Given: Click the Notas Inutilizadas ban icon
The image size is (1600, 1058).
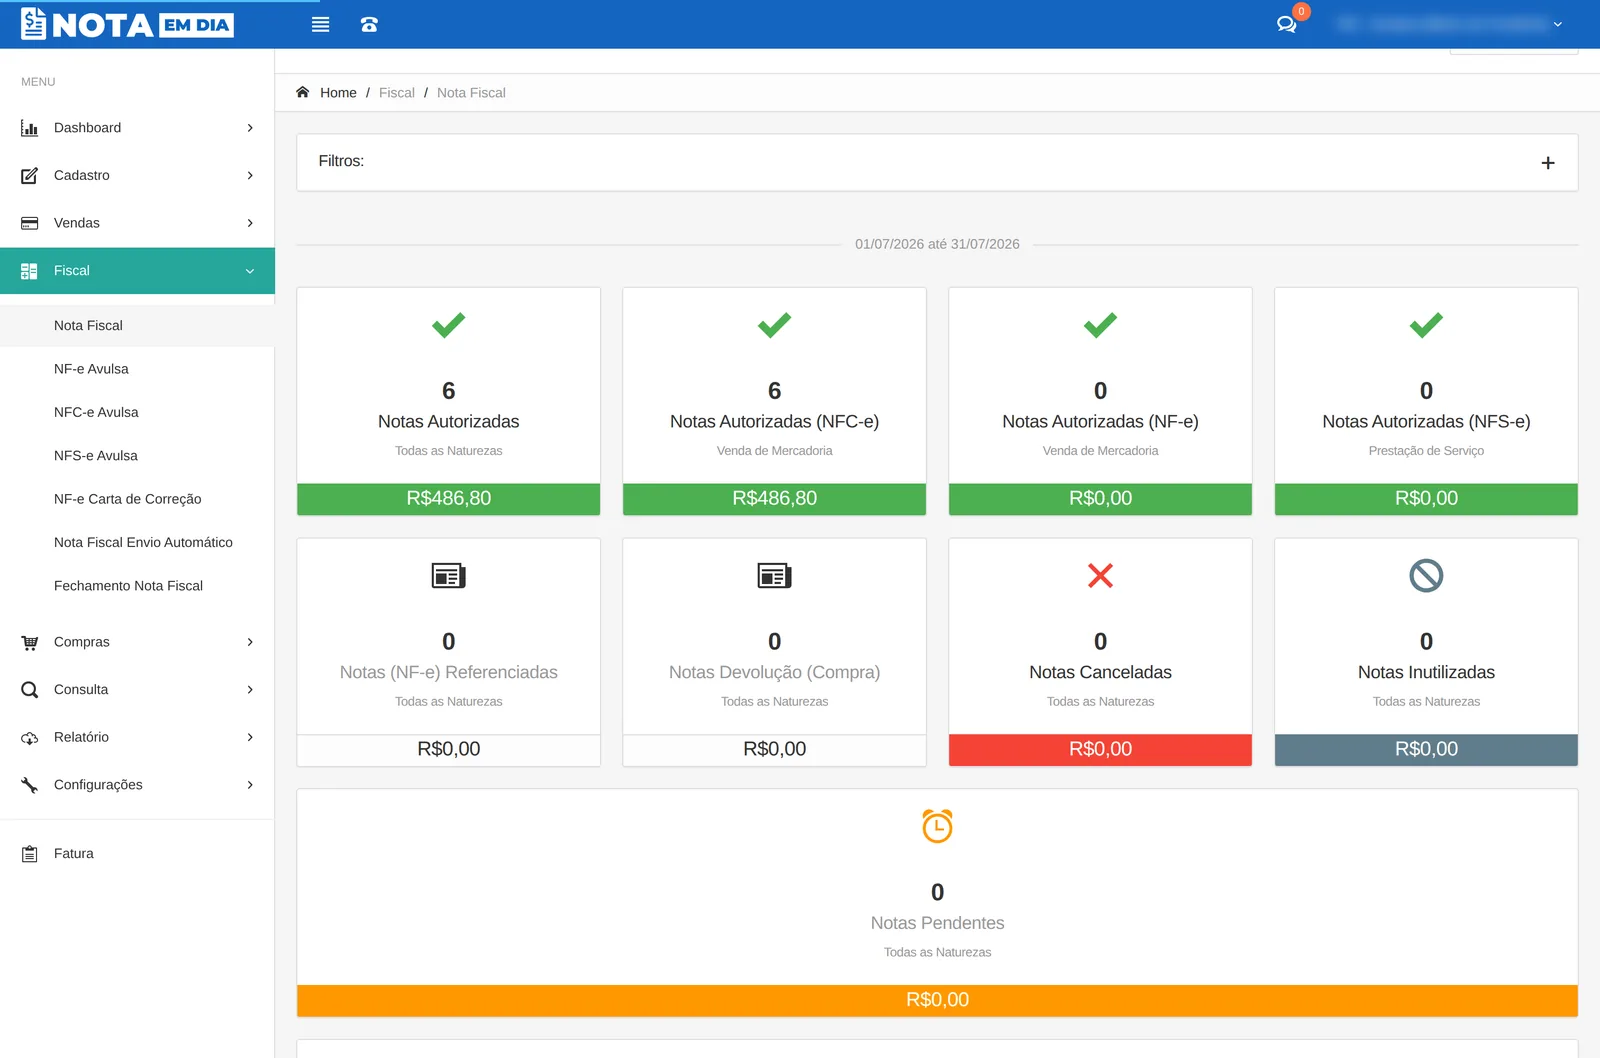Looking at the screenshot, I should (1426, 575).
